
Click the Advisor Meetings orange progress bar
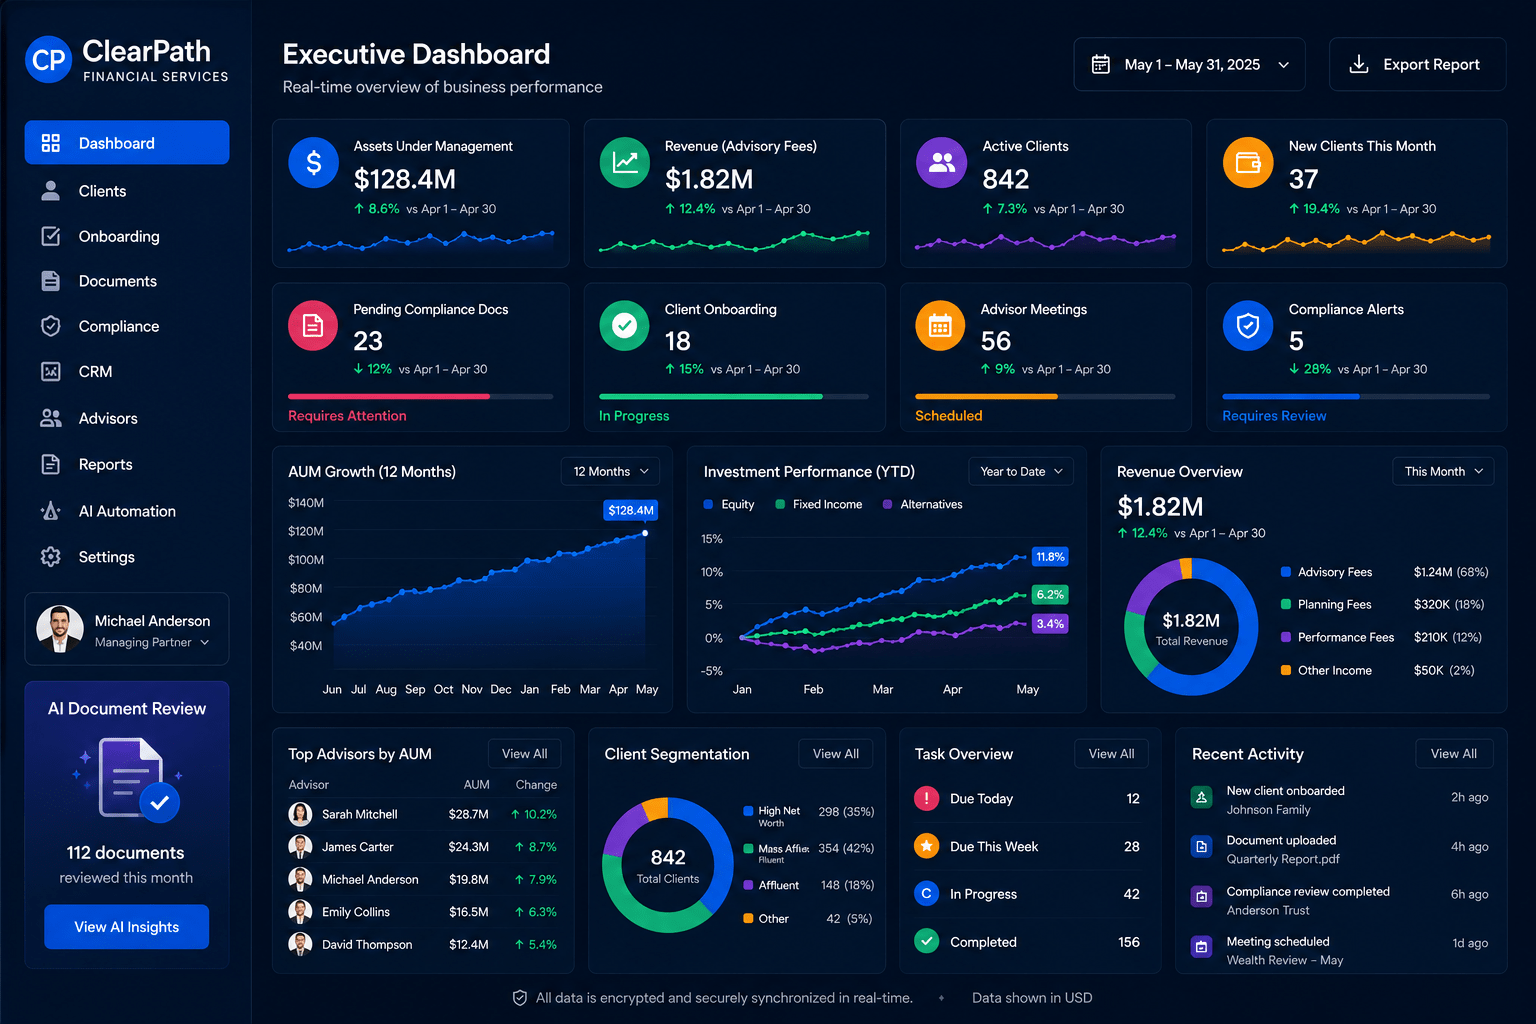986,397
